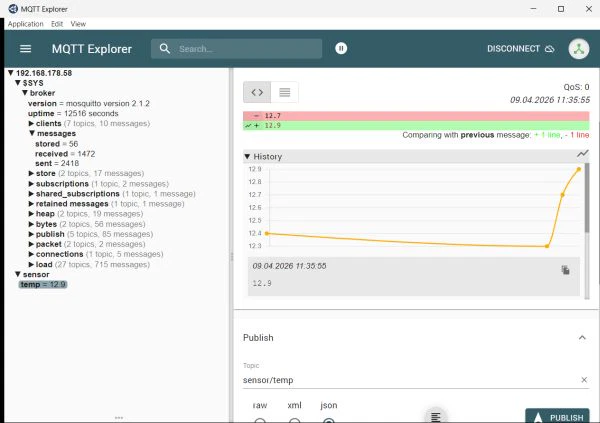Pause topic updates with the pause button

point(341,48)
